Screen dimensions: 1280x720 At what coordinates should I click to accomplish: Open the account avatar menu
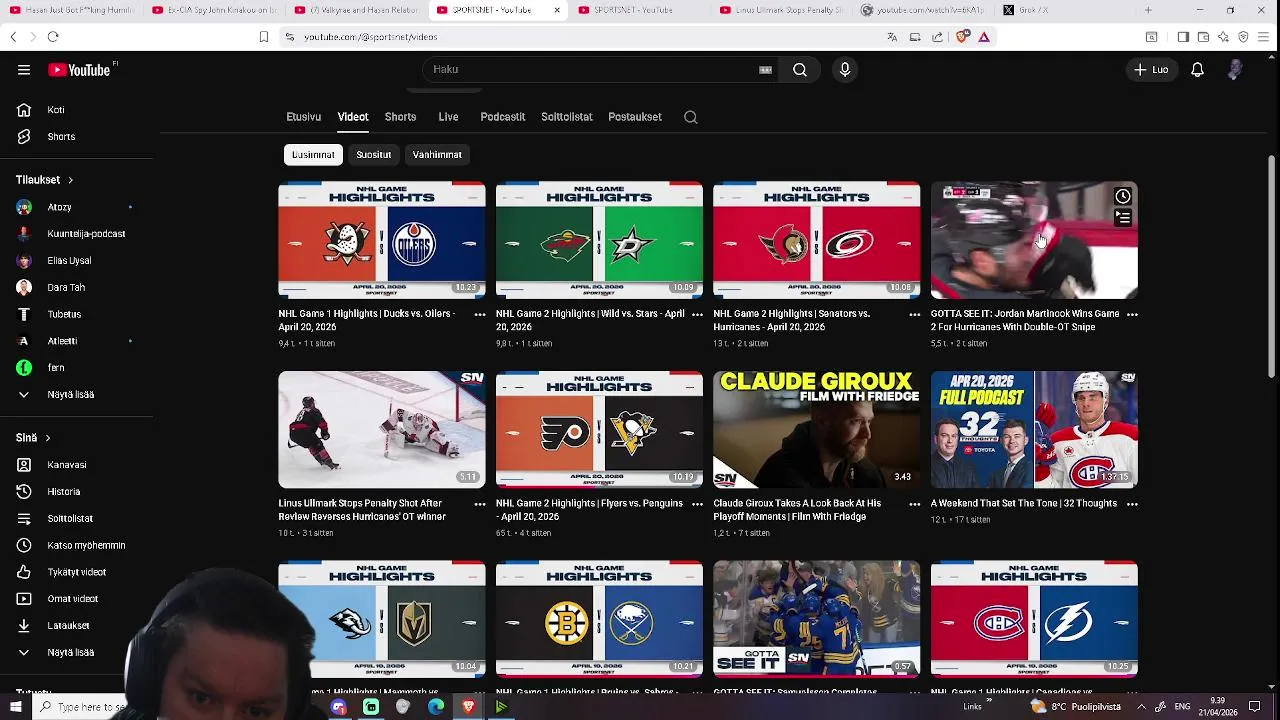tap(1235, 70)
